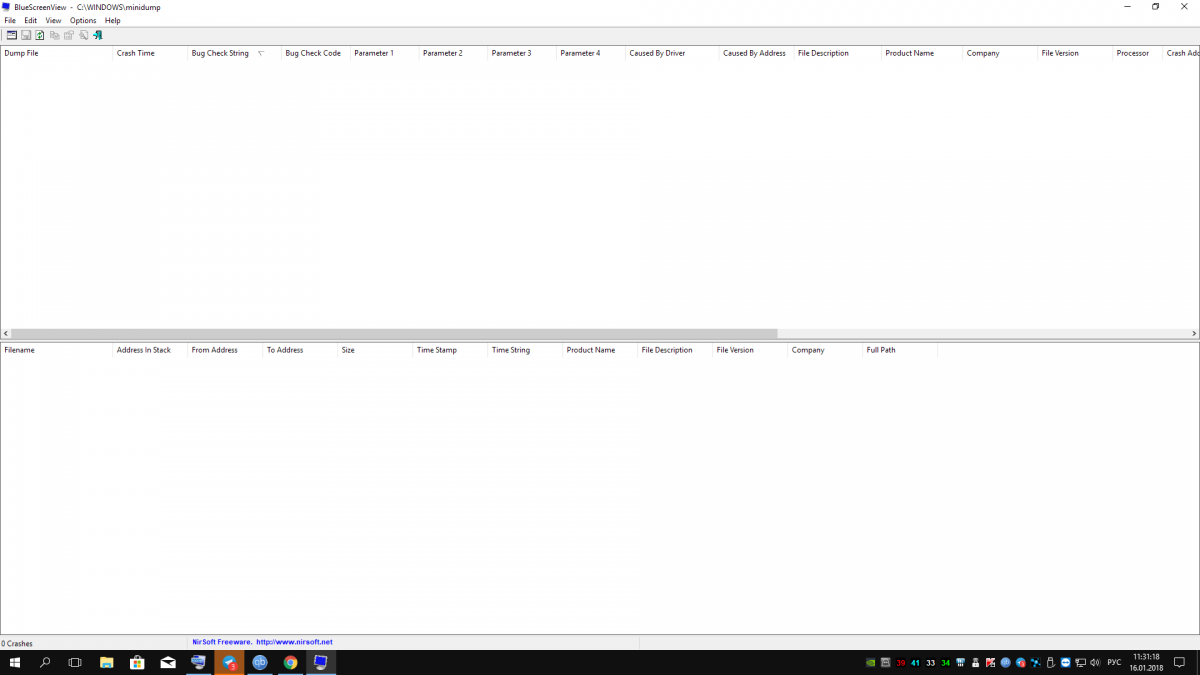
Task: Click the Parameter 2 column header
Action: point(453,53)
